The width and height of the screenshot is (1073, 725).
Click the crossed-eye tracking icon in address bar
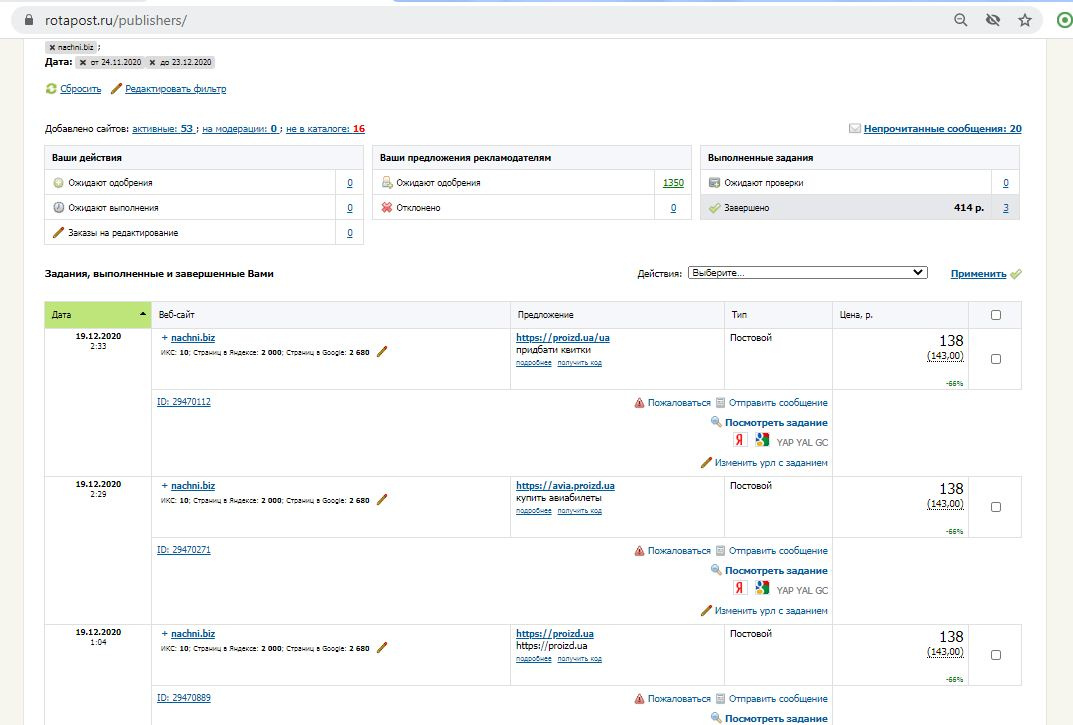tap(993, 20)
